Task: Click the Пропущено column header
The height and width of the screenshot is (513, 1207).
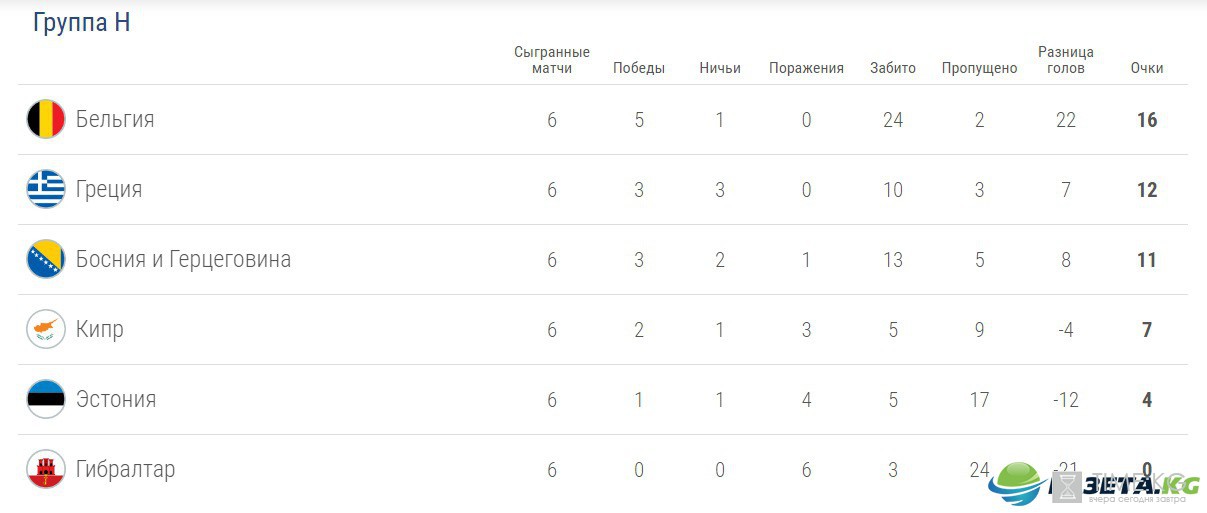Action: (979, 68)
